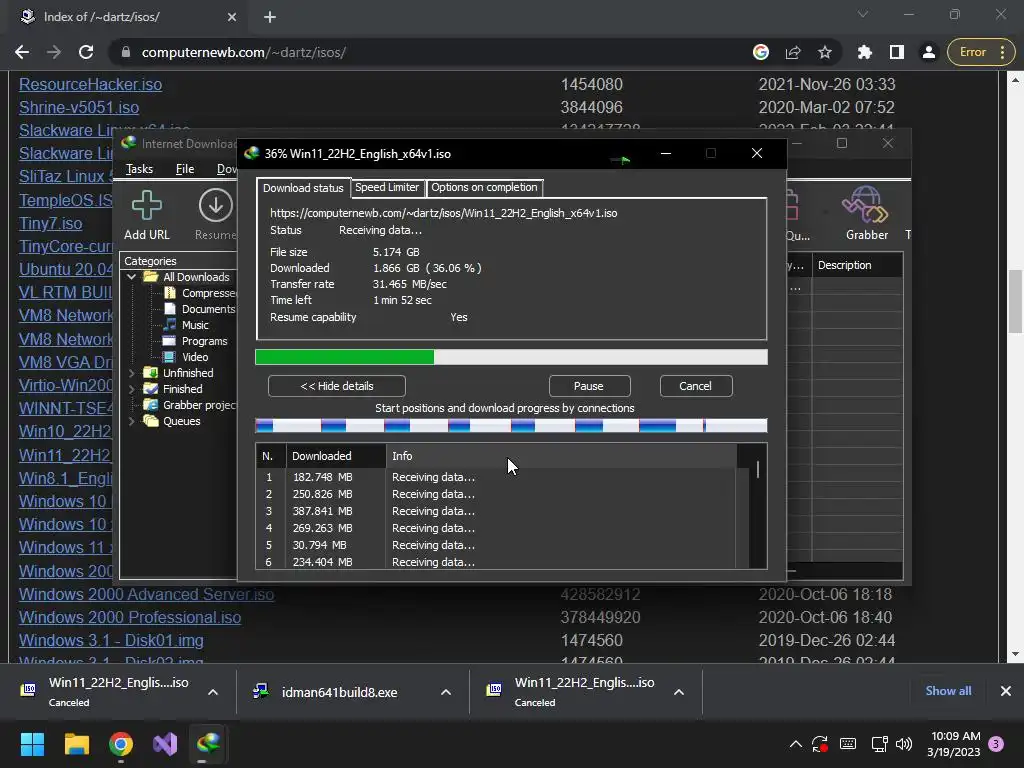This screenshot has height=768, width=1024.
Task: Click the green download progress bar
Action: click(x=511, y=357)
